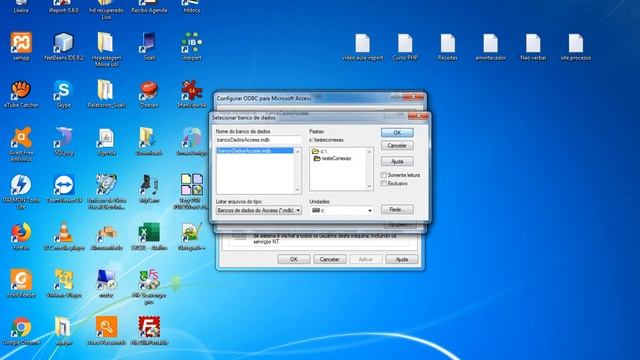Enable the Exclusivo checkbox
This screenshot has width=640, height=360.
384,184
